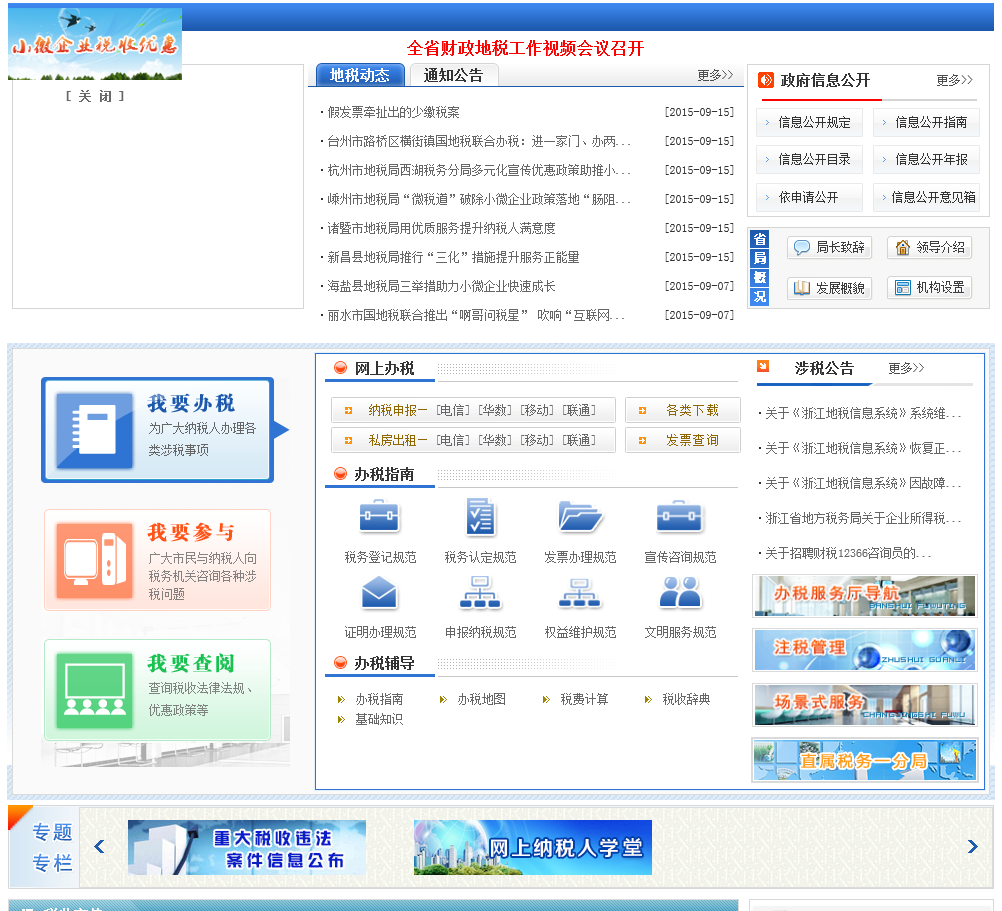Screen dimensions: 1002x911
Task: Advance 专题专栏 carousel with right arrow
Action: click(x=972, y=846)
